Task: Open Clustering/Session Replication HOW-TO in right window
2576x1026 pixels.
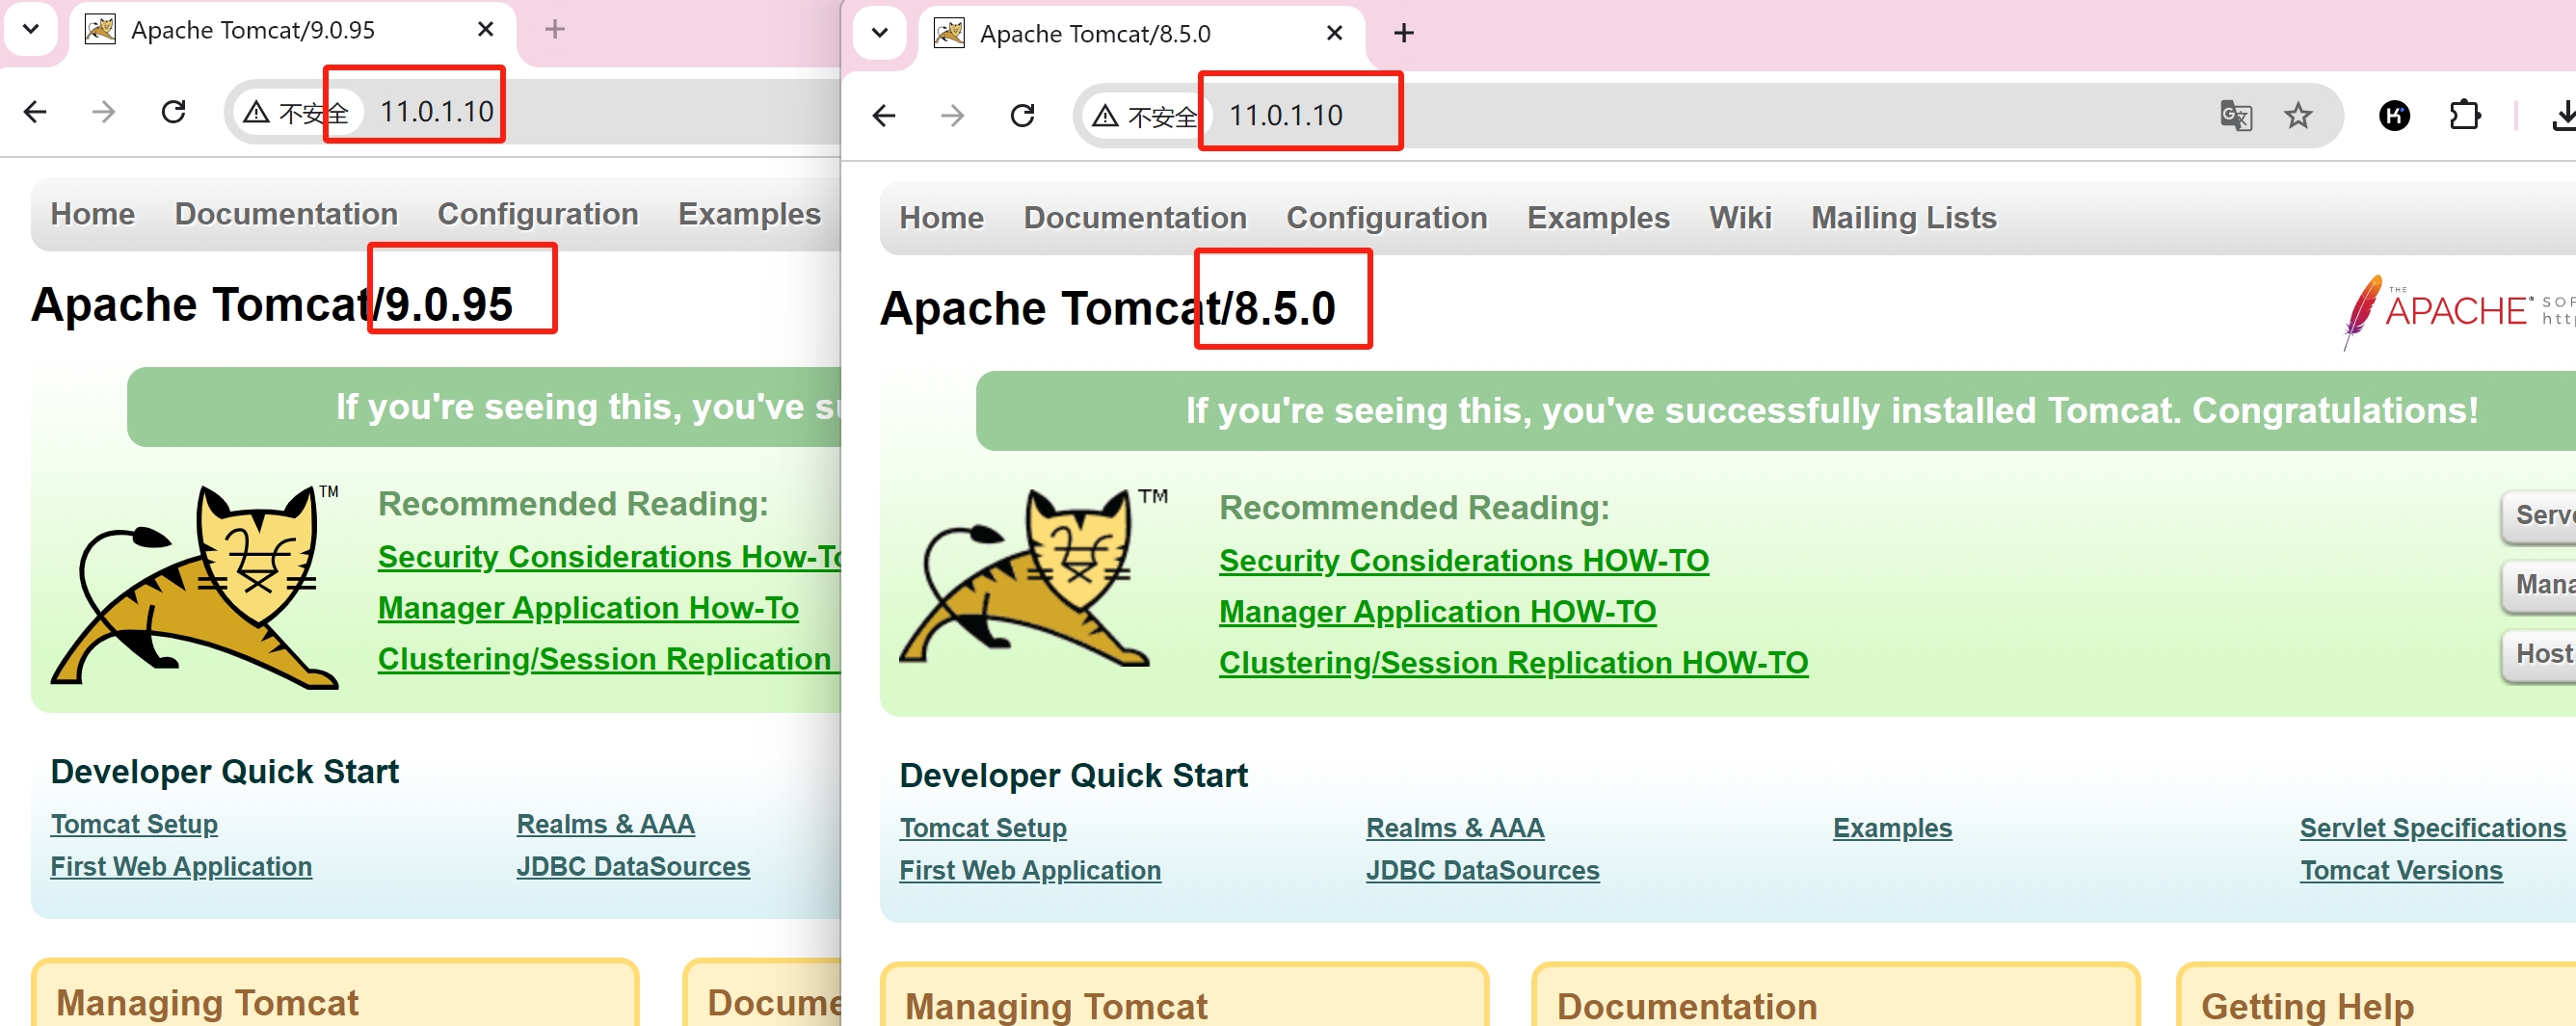Action: click(1514, 663)
